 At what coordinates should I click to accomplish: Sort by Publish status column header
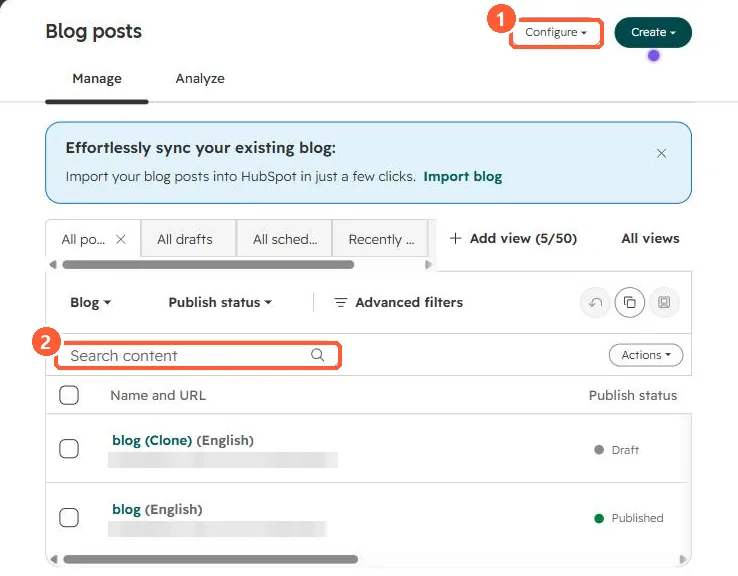(x=633, y=395)
